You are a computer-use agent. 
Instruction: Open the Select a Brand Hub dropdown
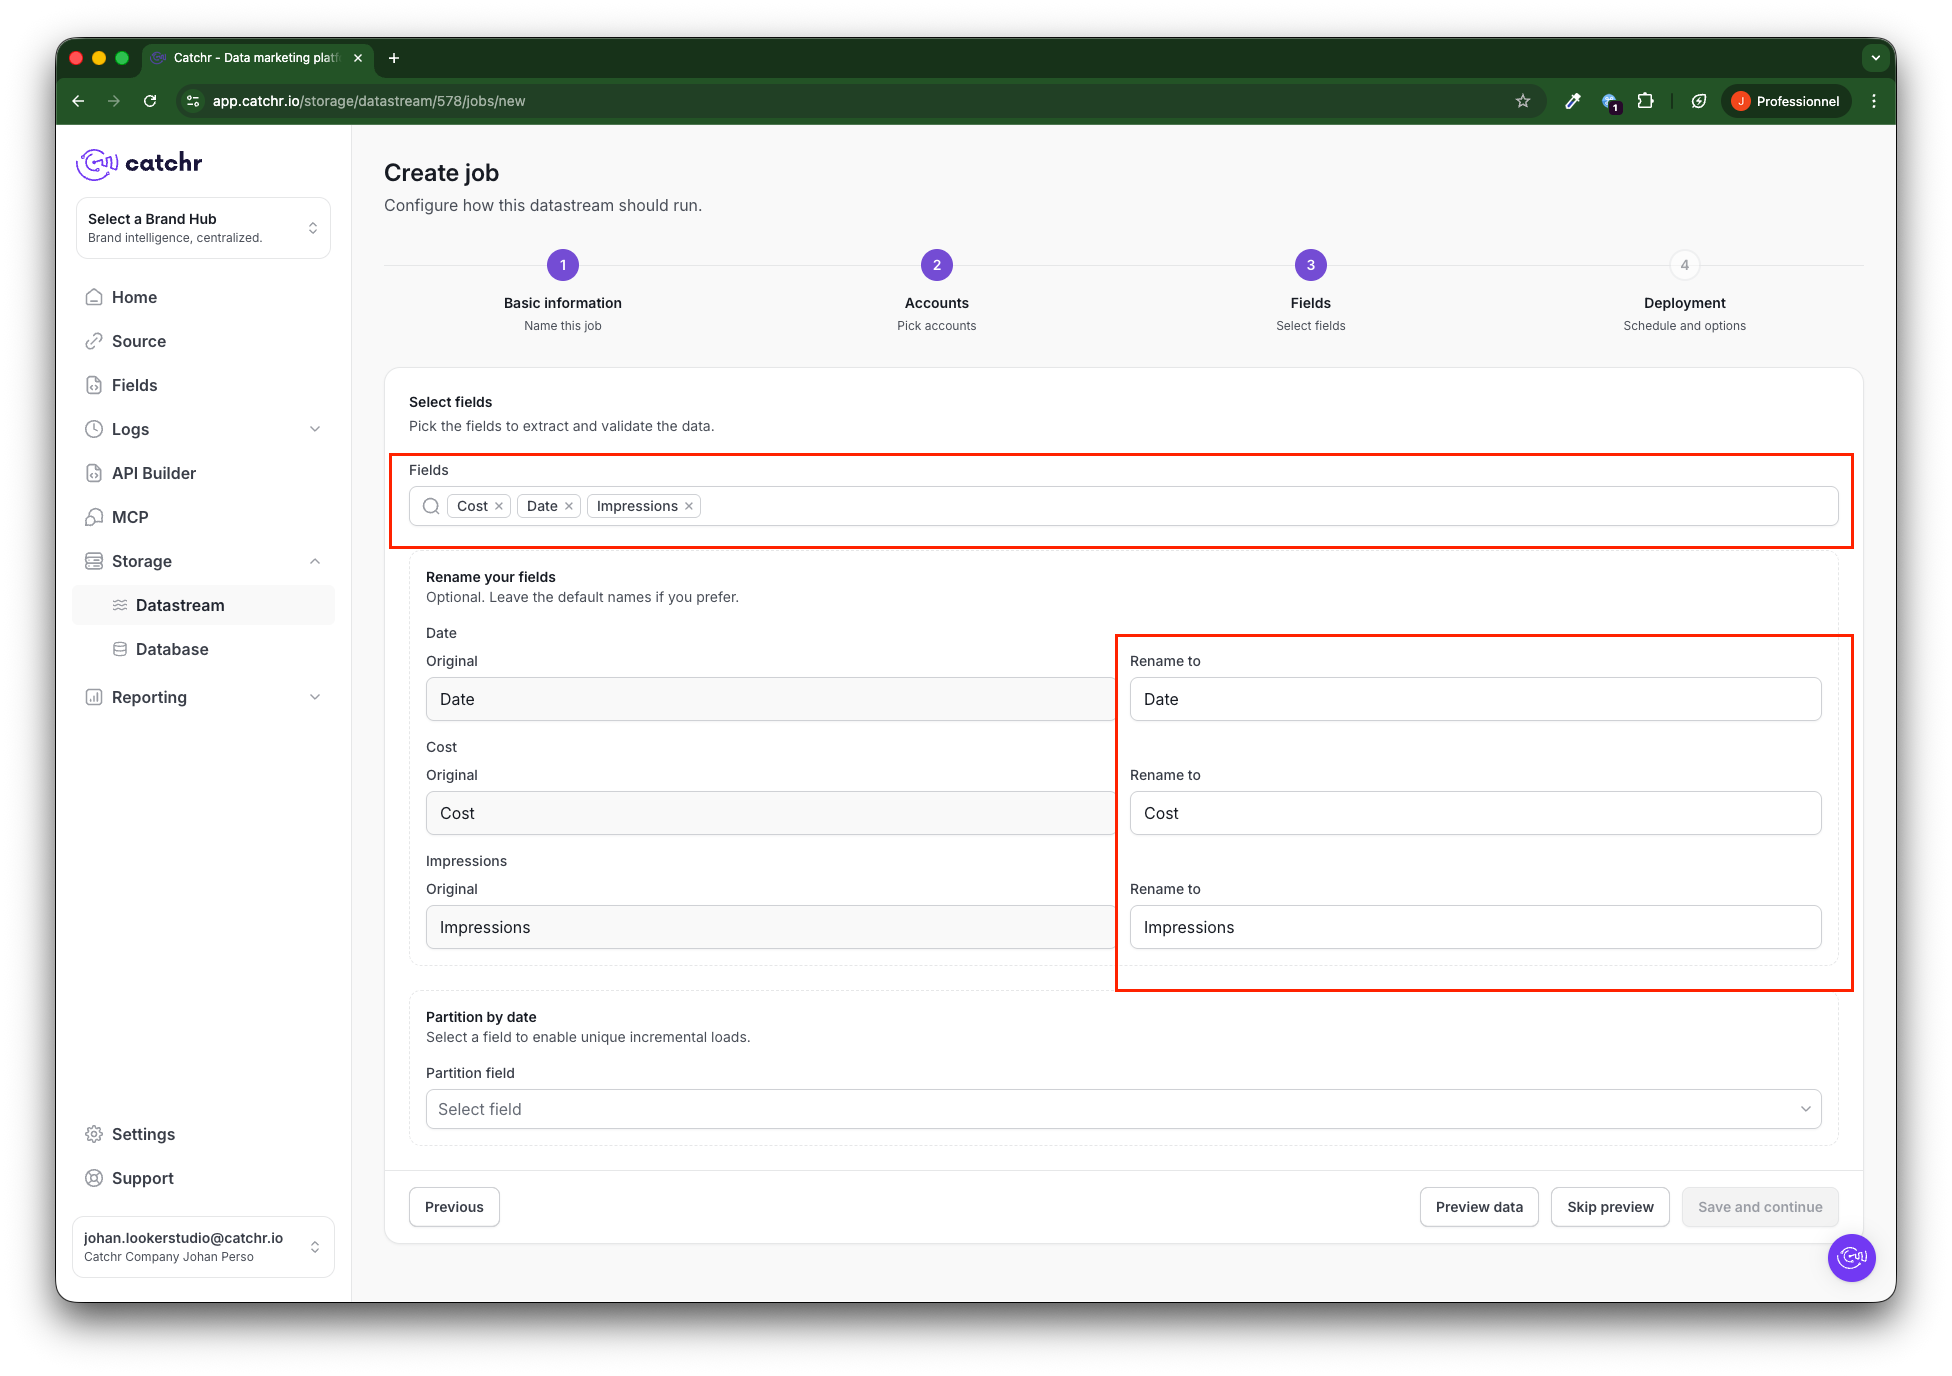(203, 228)
